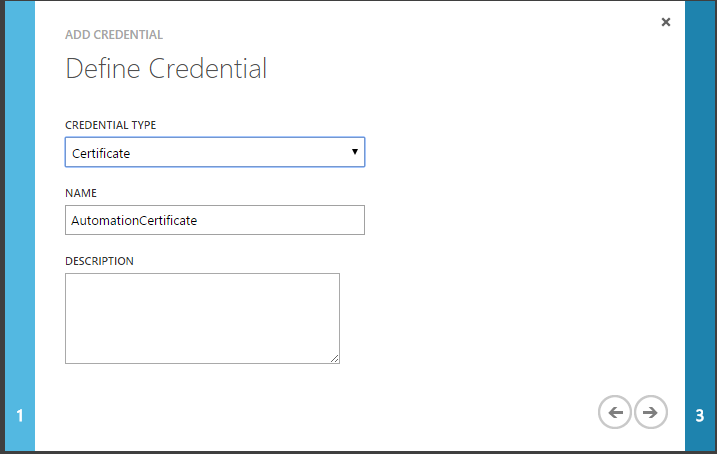Go to the next wizard step arrow
Screen dimensions: 717x454
tap(650, 412)
